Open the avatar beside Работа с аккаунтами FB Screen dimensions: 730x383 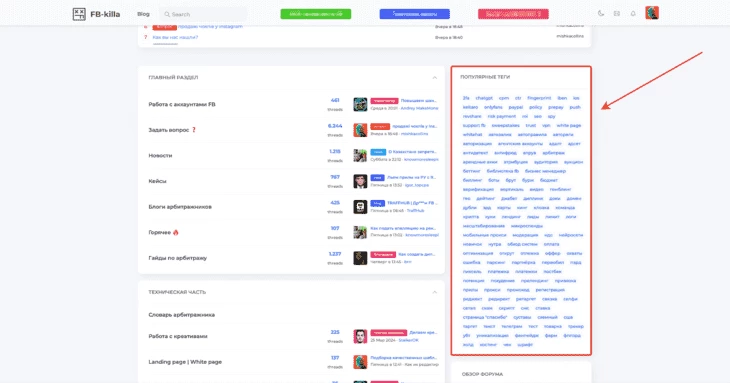tap(360, 104)
